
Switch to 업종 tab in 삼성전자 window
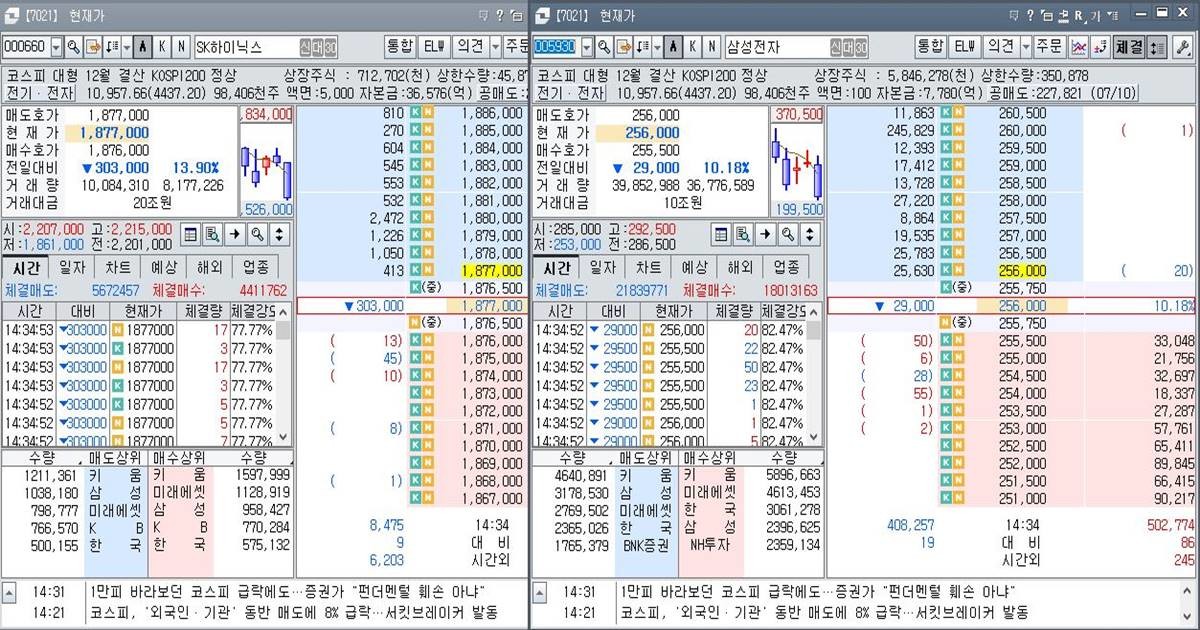click(787, 268)
